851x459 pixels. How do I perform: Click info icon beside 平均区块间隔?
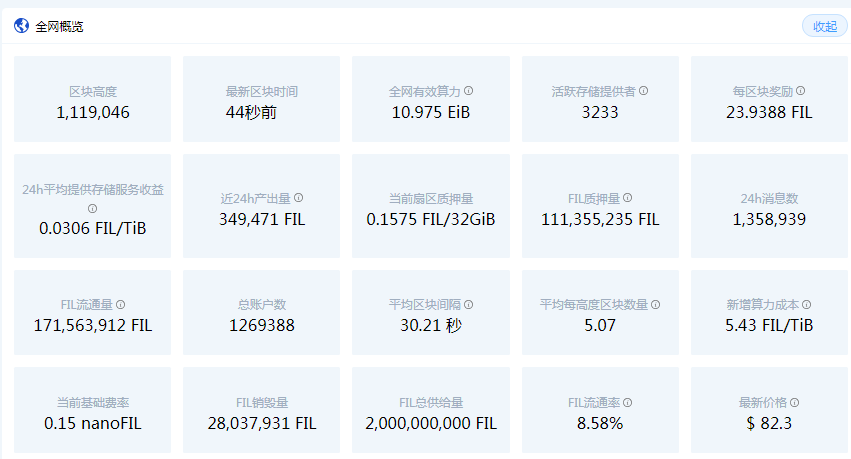pyautogui.click(x=469, y=304)
